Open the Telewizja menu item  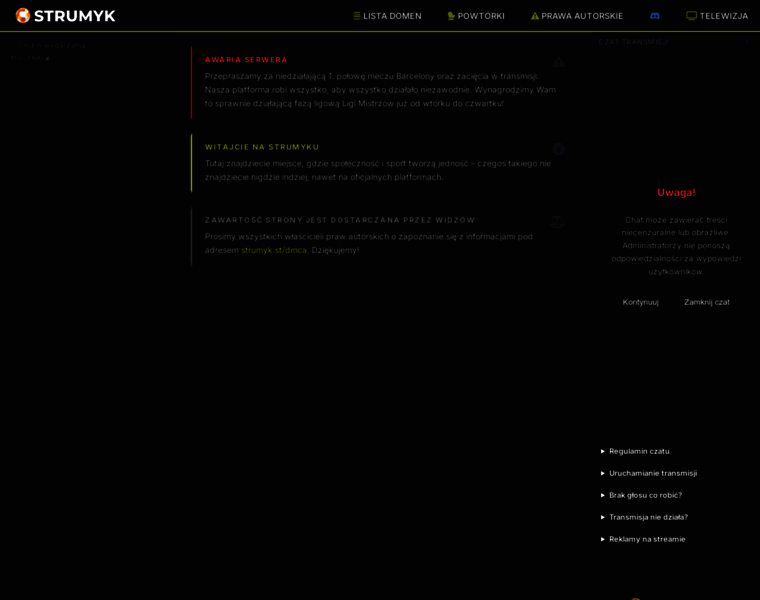click(x=717, y=16)
